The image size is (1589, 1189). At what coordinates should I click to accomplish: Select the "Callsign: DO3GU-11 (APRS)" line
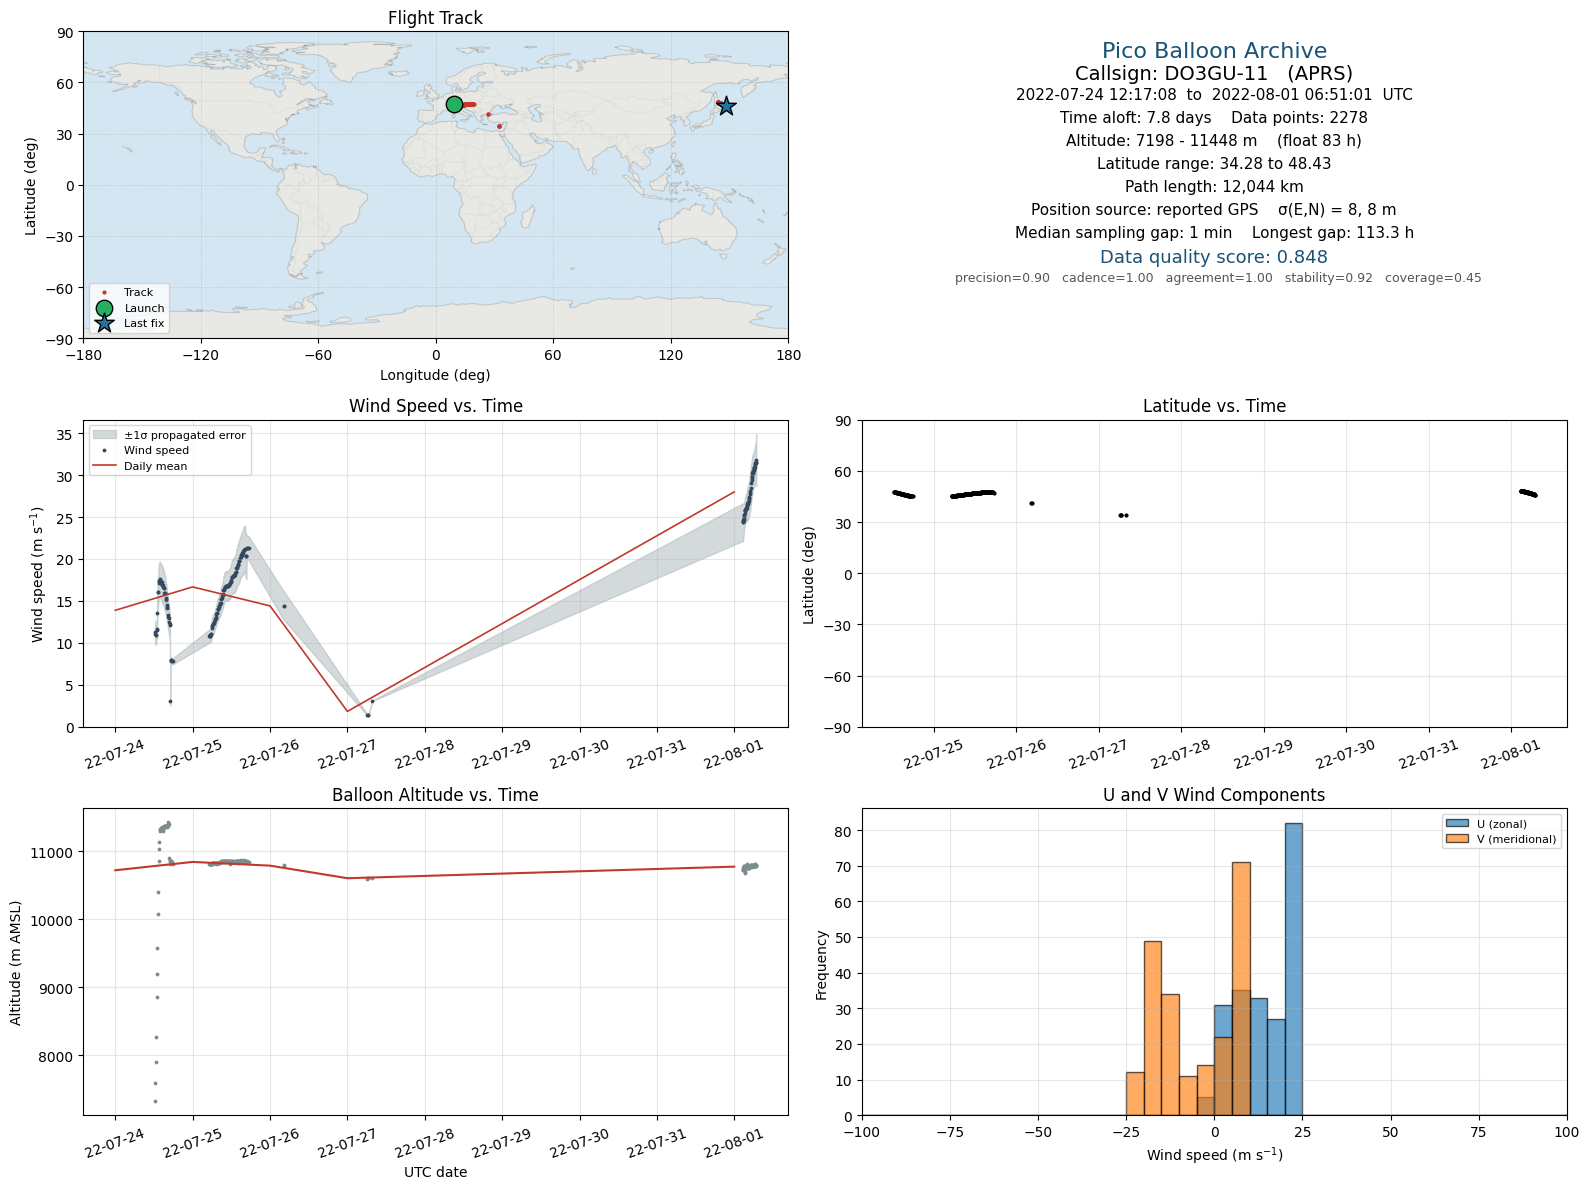[x=1214, y=73]
